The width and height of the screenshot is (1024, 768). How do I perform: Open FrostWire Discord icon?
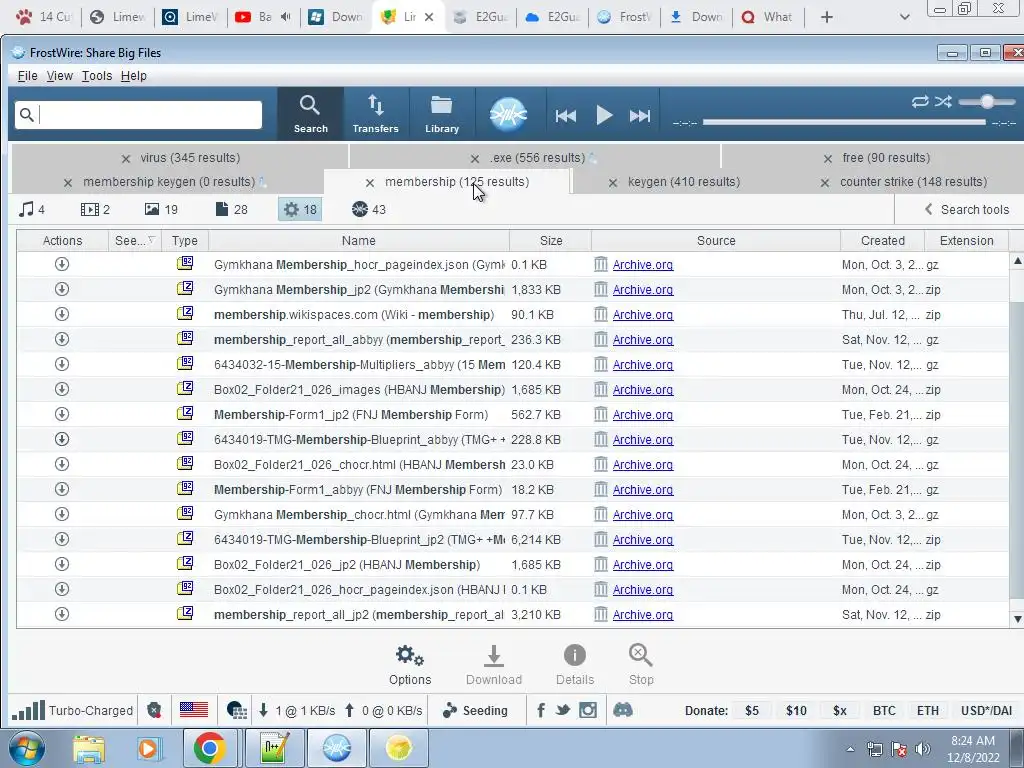pyautogui.click(x=623, y=710)
